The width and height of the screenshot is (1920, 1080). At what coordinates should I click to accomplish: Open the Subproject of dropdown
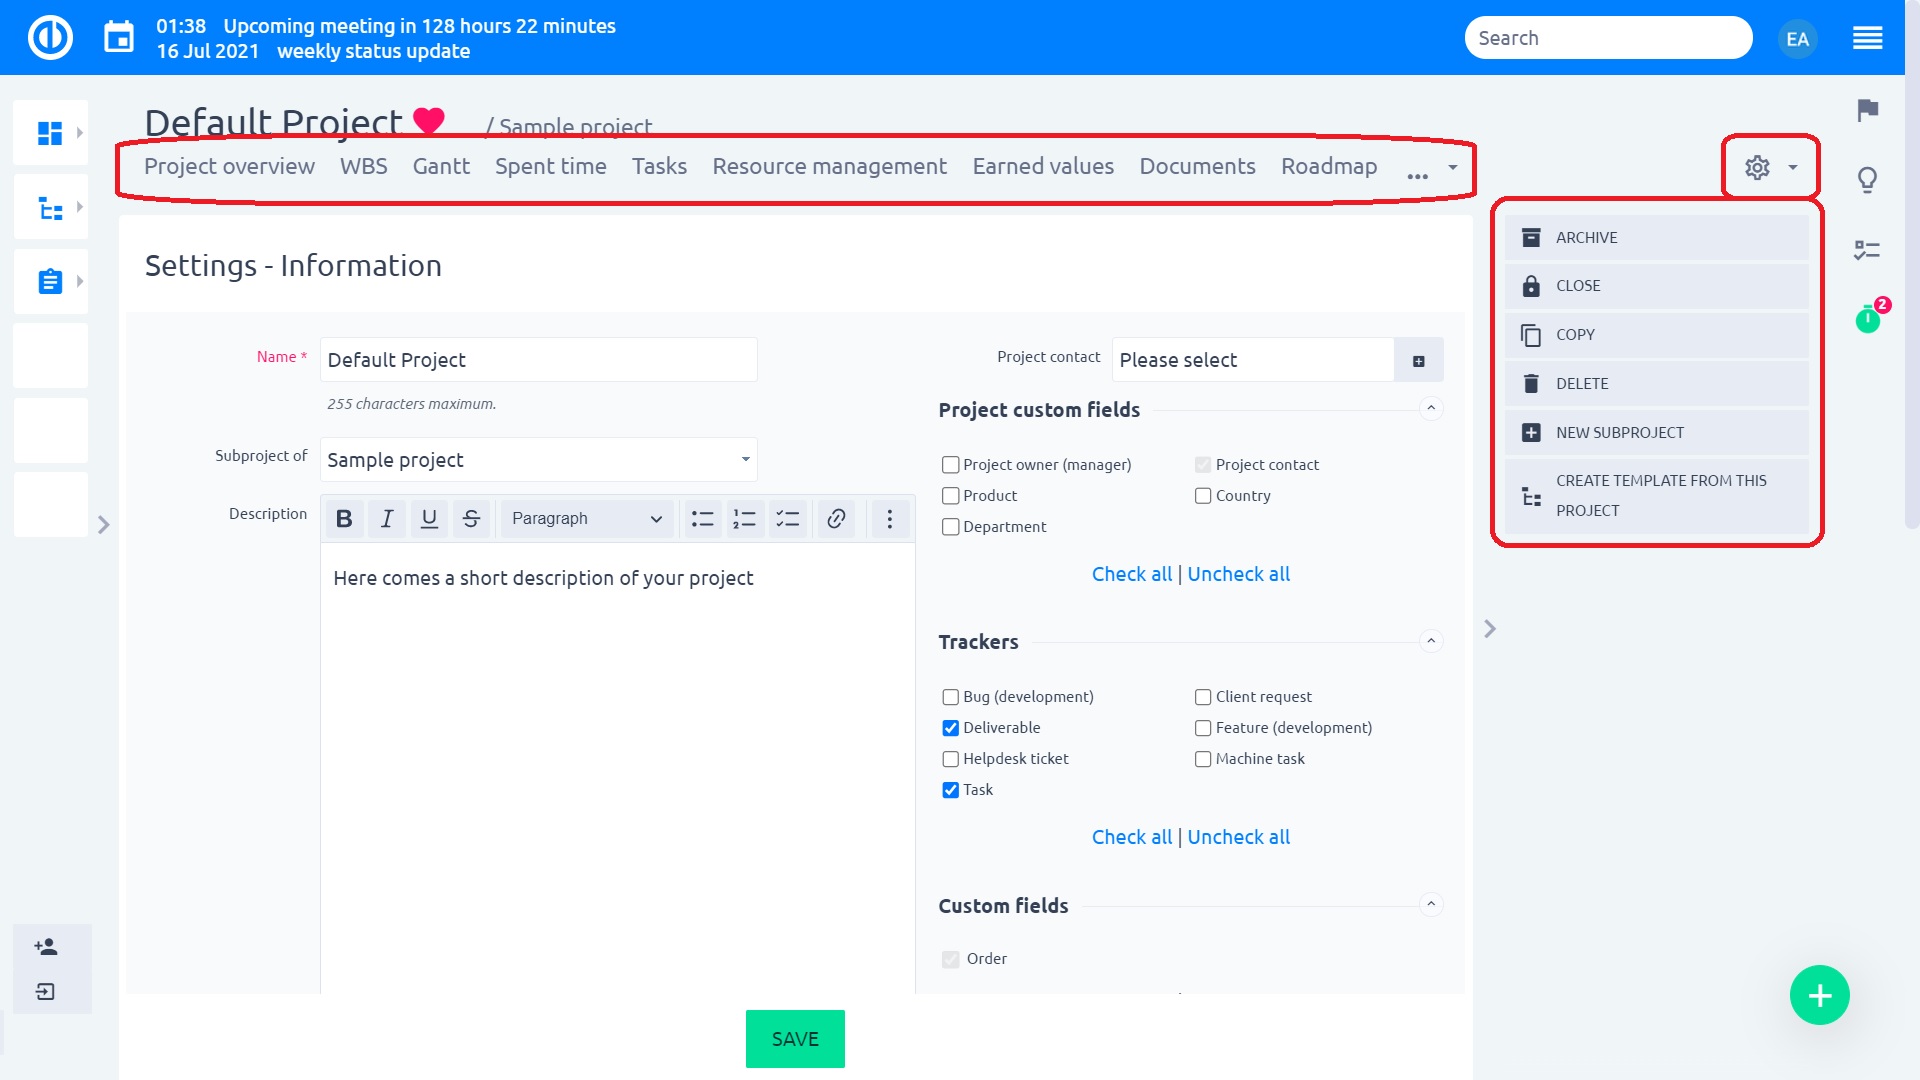click(x=538, y=460)
